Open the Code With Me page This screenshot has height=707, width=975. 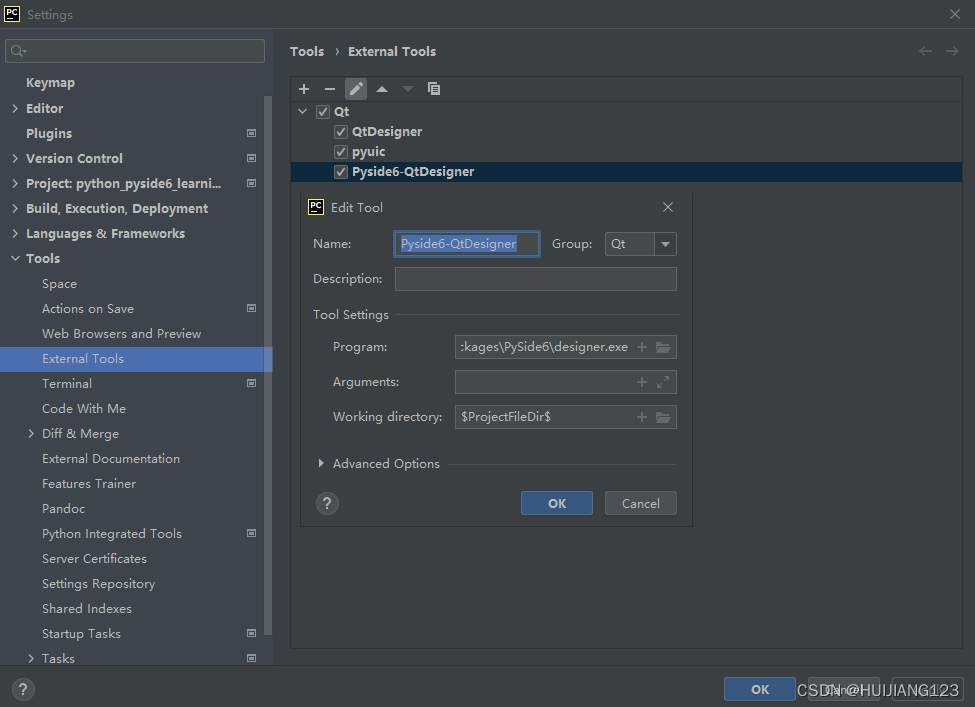click(84, 409)
